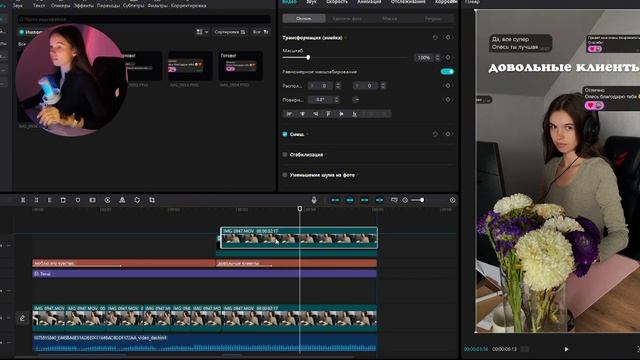The width and height of the screenshot is (640, 360).
Task: Click the Freeze frame icon in timeline toolbar
Action: [92, 200]
